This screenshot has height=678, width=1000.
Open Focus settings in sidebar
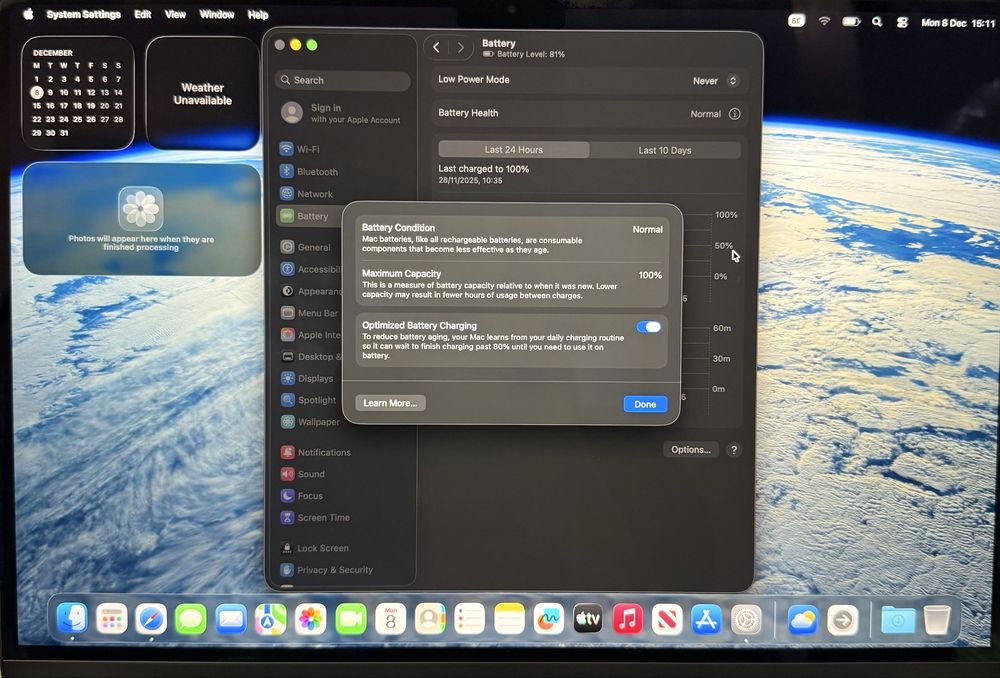302,496
